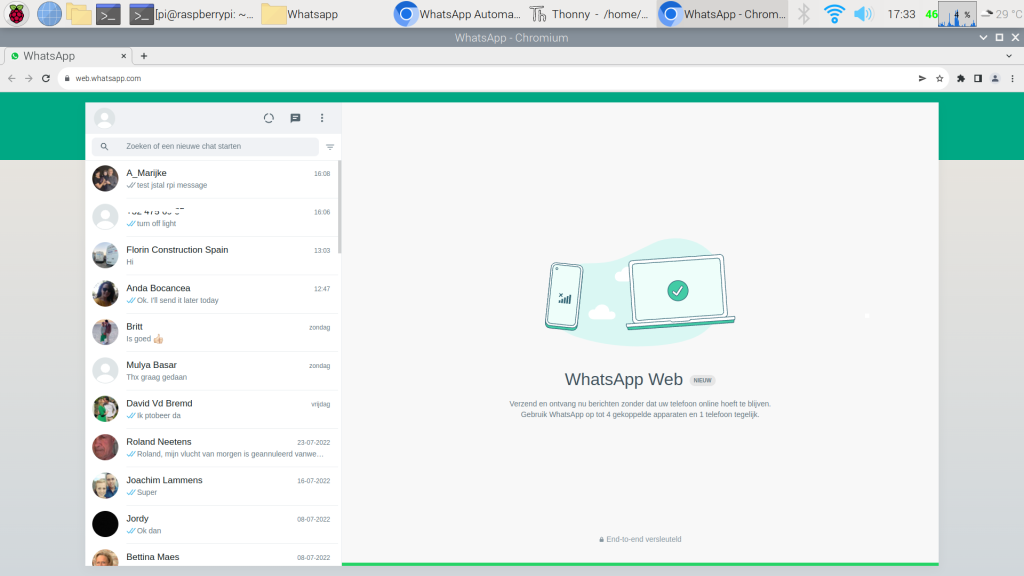Toggle the unread chats filter

(330, 146)
